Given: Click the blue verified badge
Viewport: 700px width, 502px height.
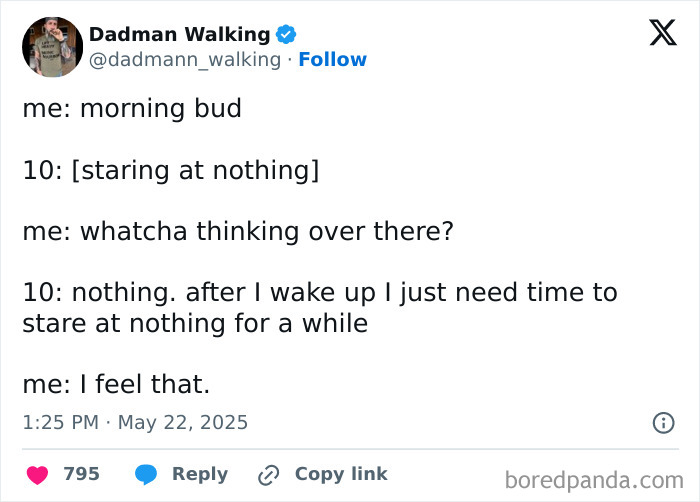Looking at the screenshot, I should 286,34.
